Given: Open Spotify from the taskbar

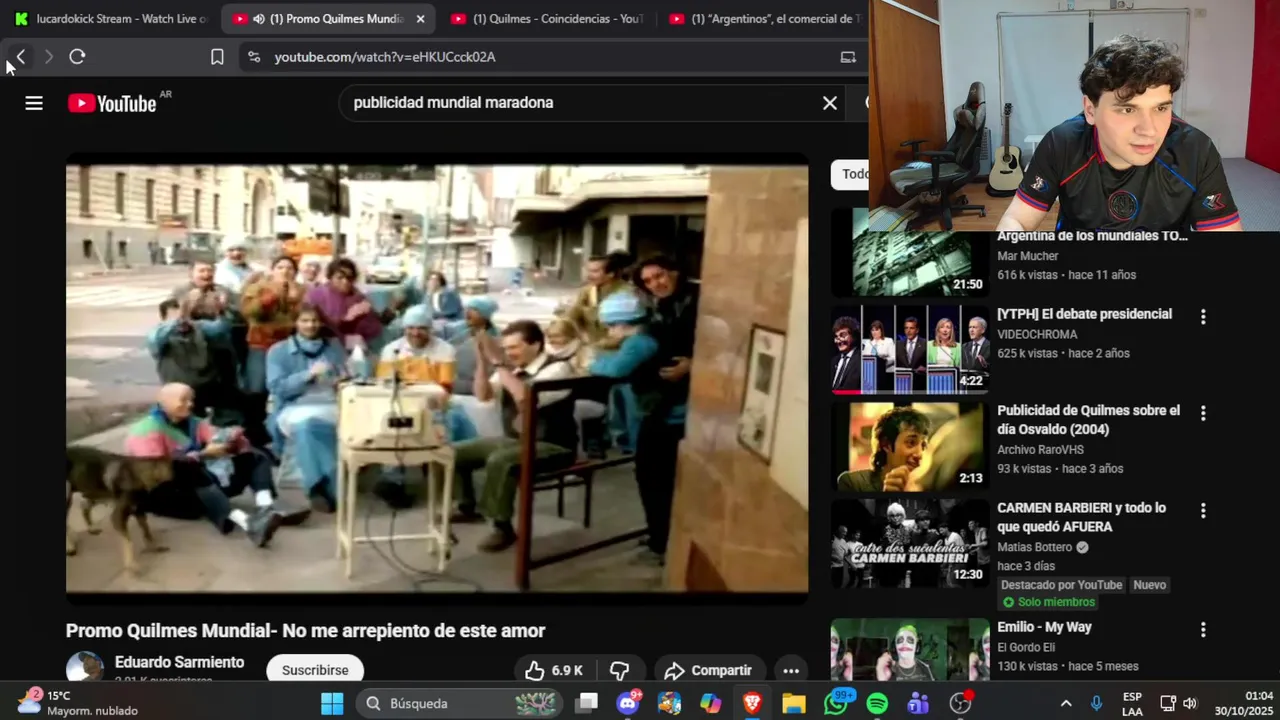Looking at the screenshot, I should point(877,703).
